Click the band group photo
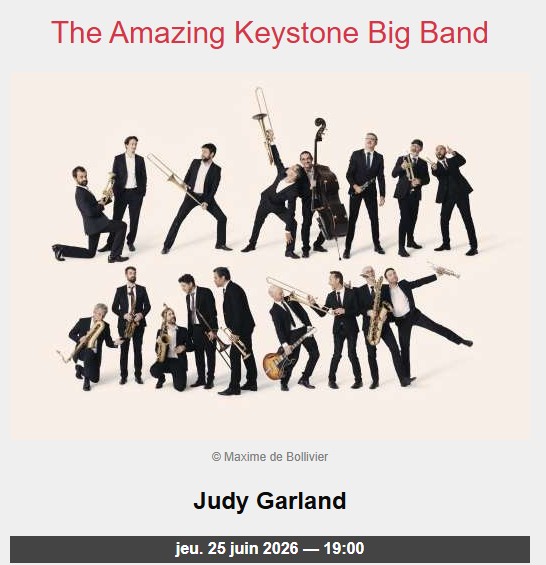This screenshot has height=565, width=546. tap(270, 256)
